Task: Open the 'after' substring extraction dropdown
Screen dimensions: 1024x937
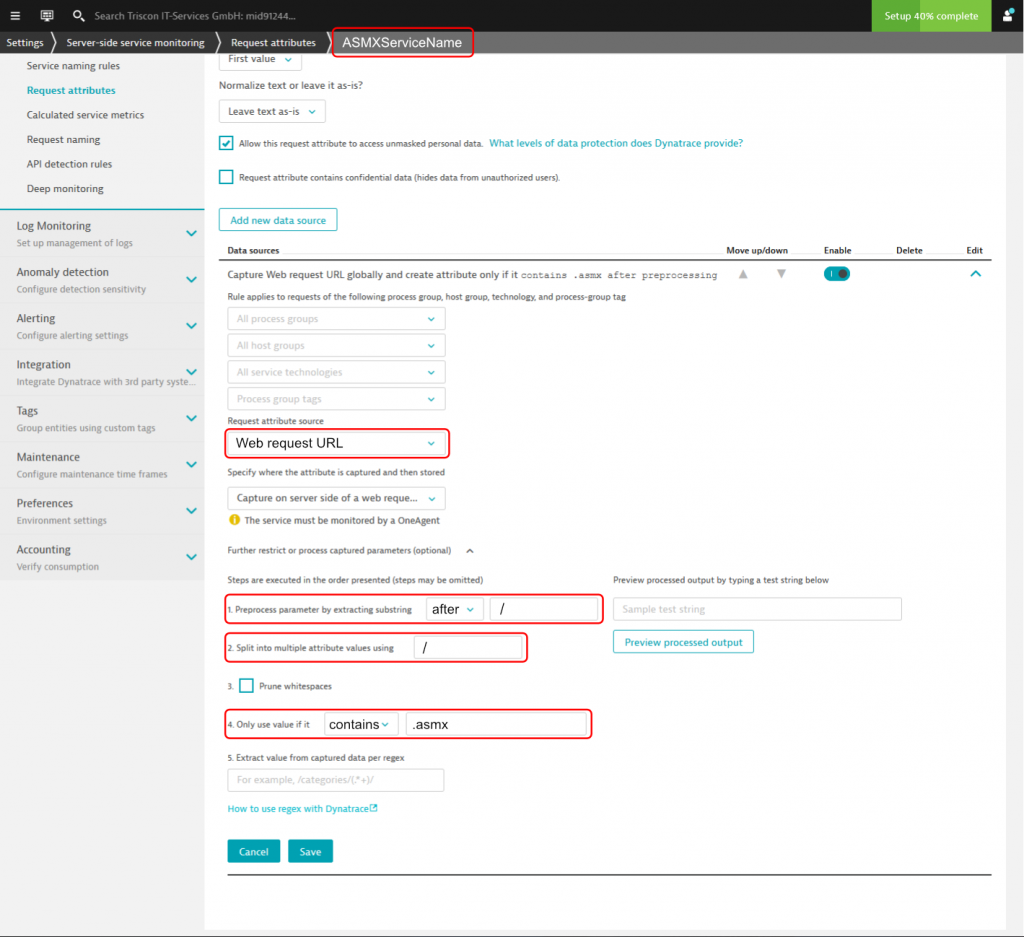Action: point(454,608)
